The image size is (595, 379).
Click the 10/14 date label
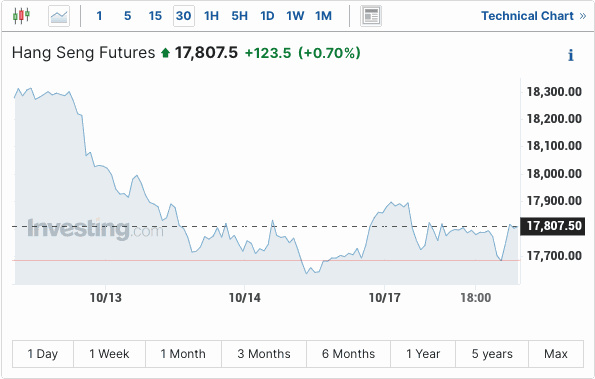coord(245,298)
